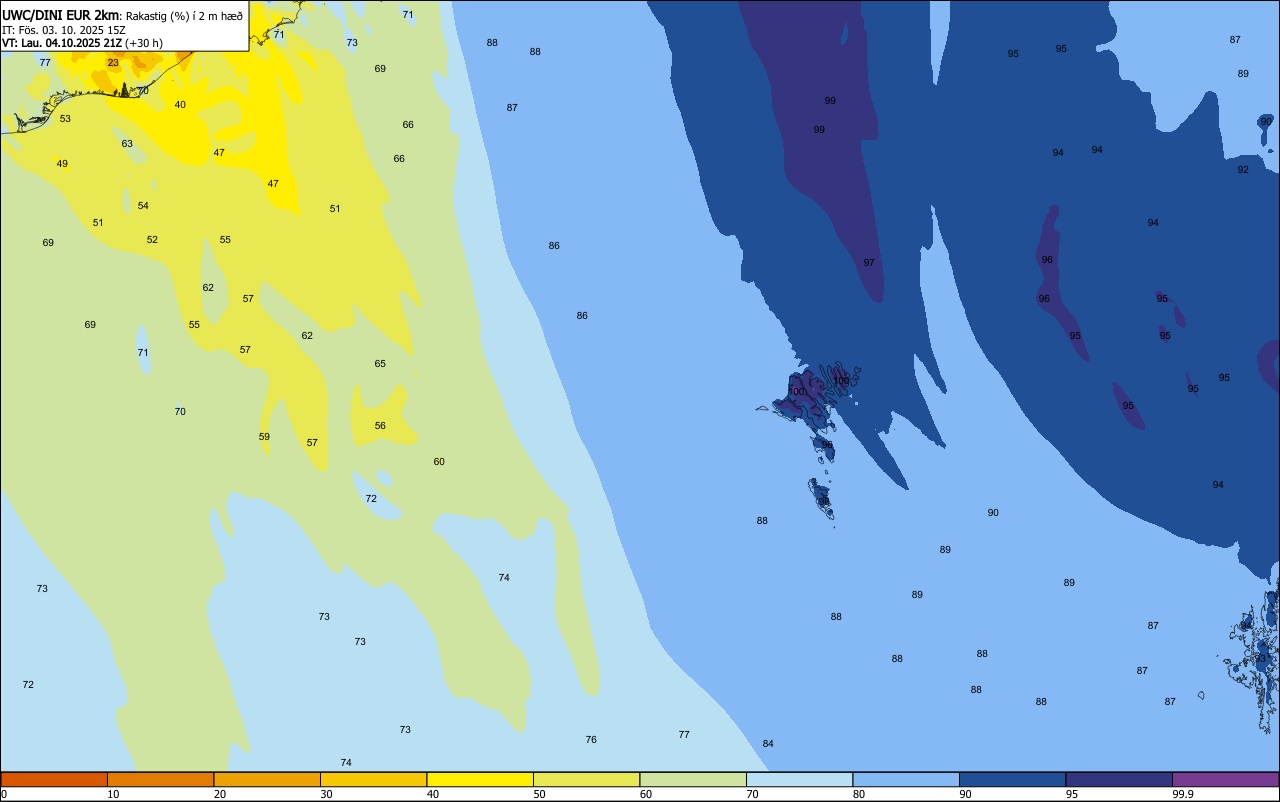Click the map value 76 near the bottom
The width and height of the screenshot is (1280, 802).
(x=591, y=739)
